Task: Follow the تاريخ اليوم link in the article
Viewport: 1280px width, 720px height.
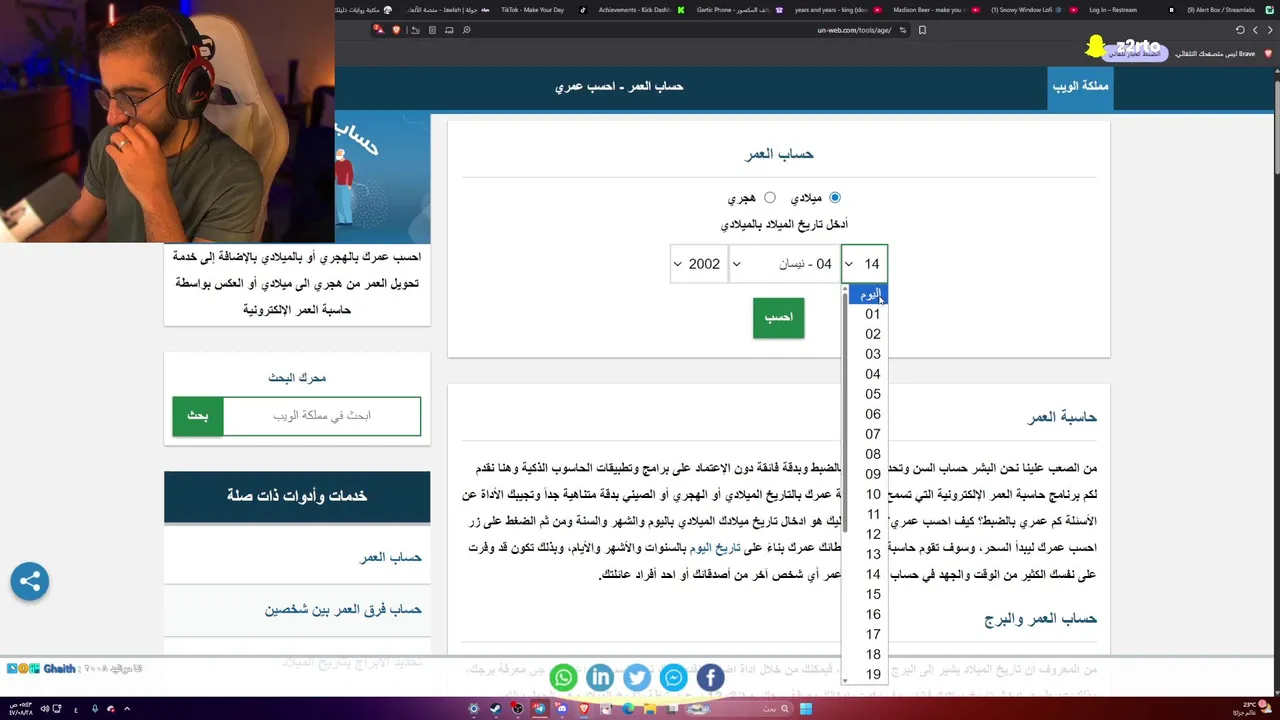Action: pyautogui.click(x=715, y=548)
